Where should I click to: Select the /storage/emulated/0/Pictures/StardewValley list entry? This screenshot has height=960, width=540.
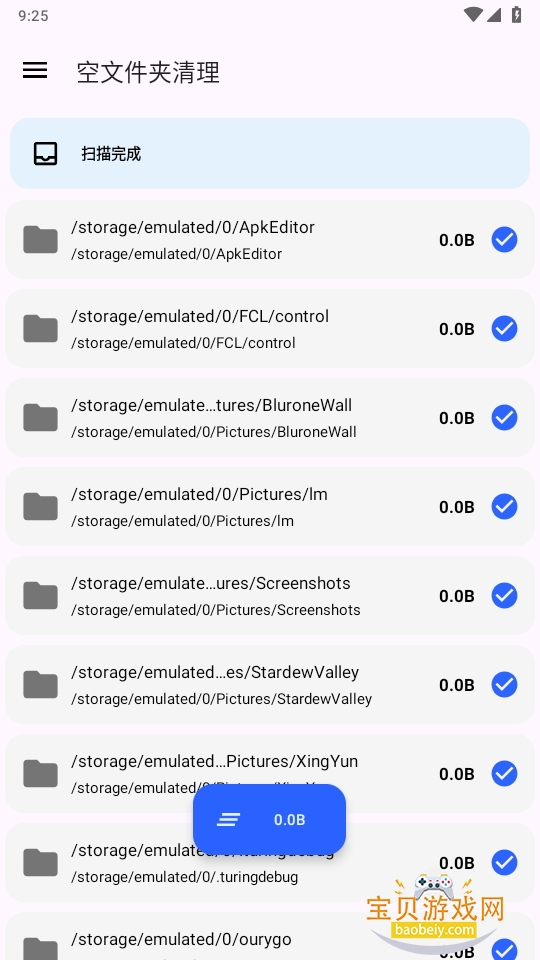point(270,684)
